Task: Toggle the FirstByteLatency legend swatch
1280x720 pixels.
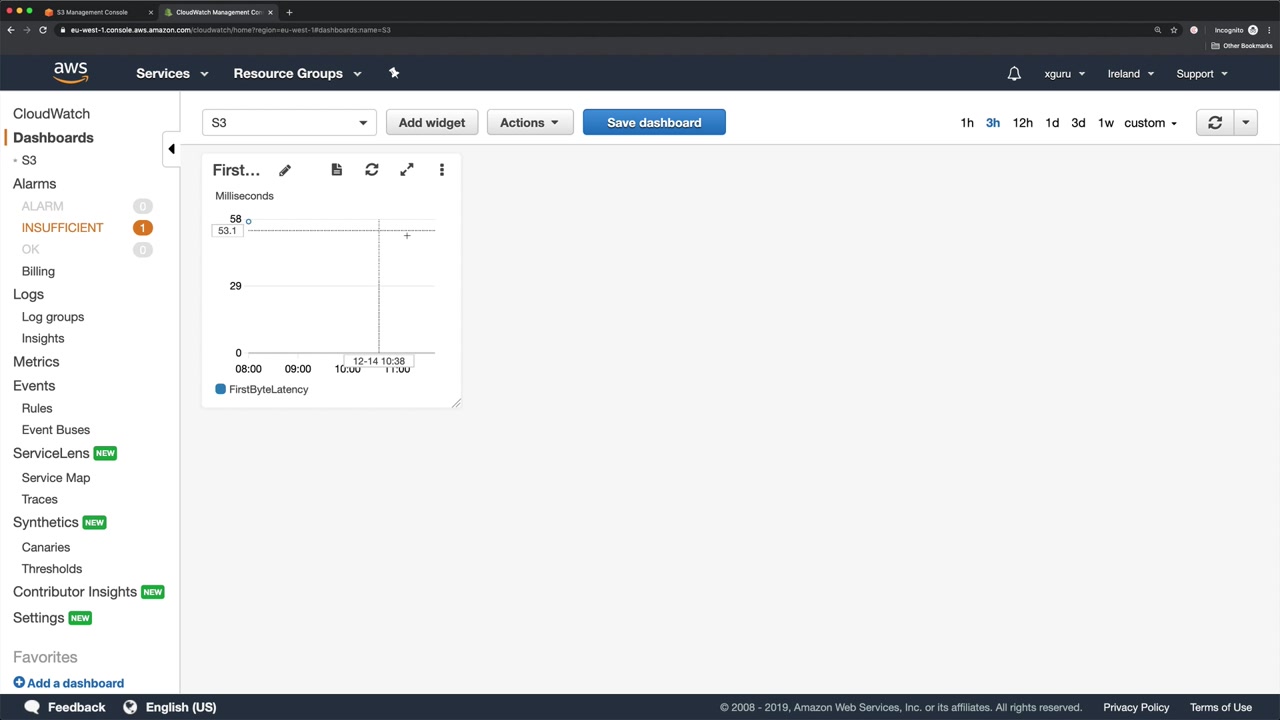Action: 221,389
